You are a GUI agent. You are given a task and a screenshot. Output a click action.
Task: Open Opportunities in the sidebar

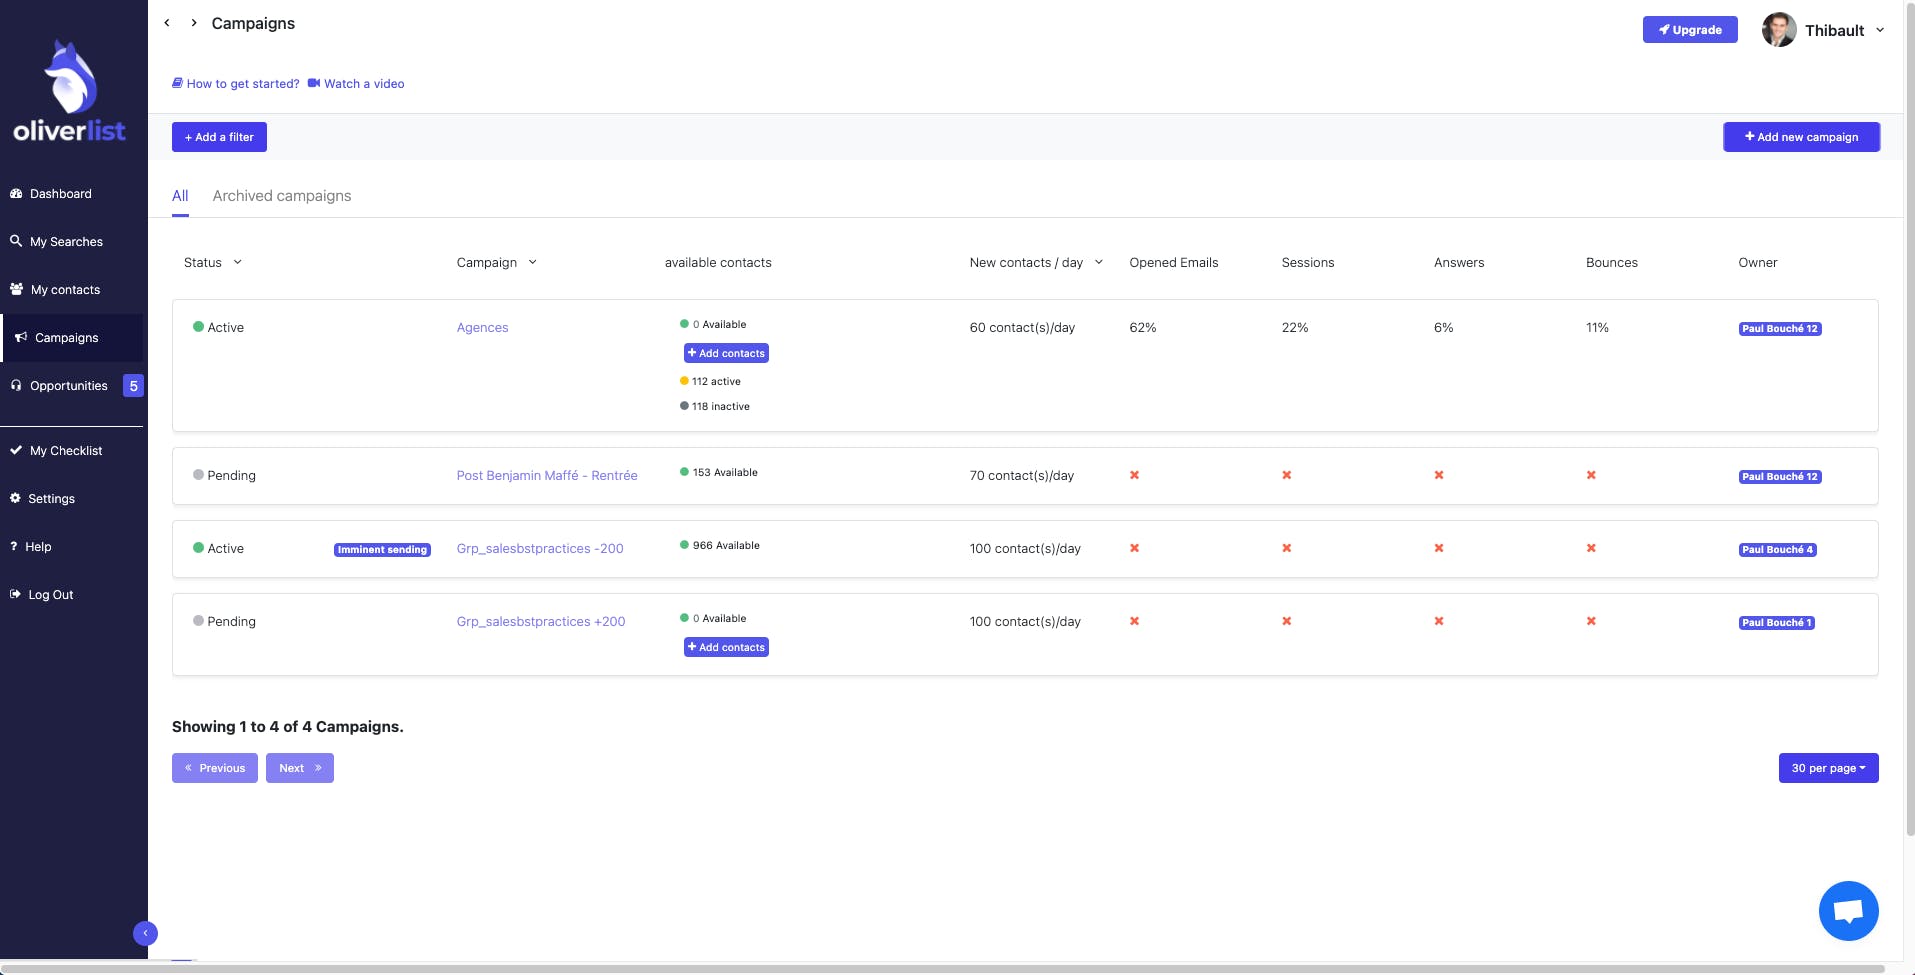[68, 386]
